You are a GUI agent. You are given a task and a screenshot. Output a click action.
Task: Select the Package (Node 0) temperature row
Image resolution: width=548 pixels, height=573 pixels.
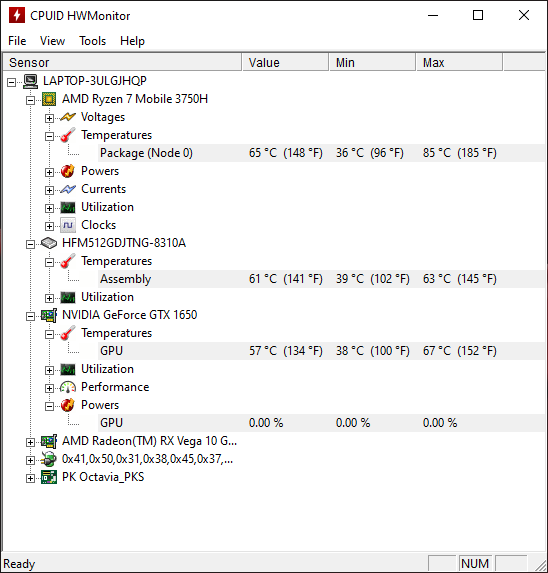click(x=321, y=153)
